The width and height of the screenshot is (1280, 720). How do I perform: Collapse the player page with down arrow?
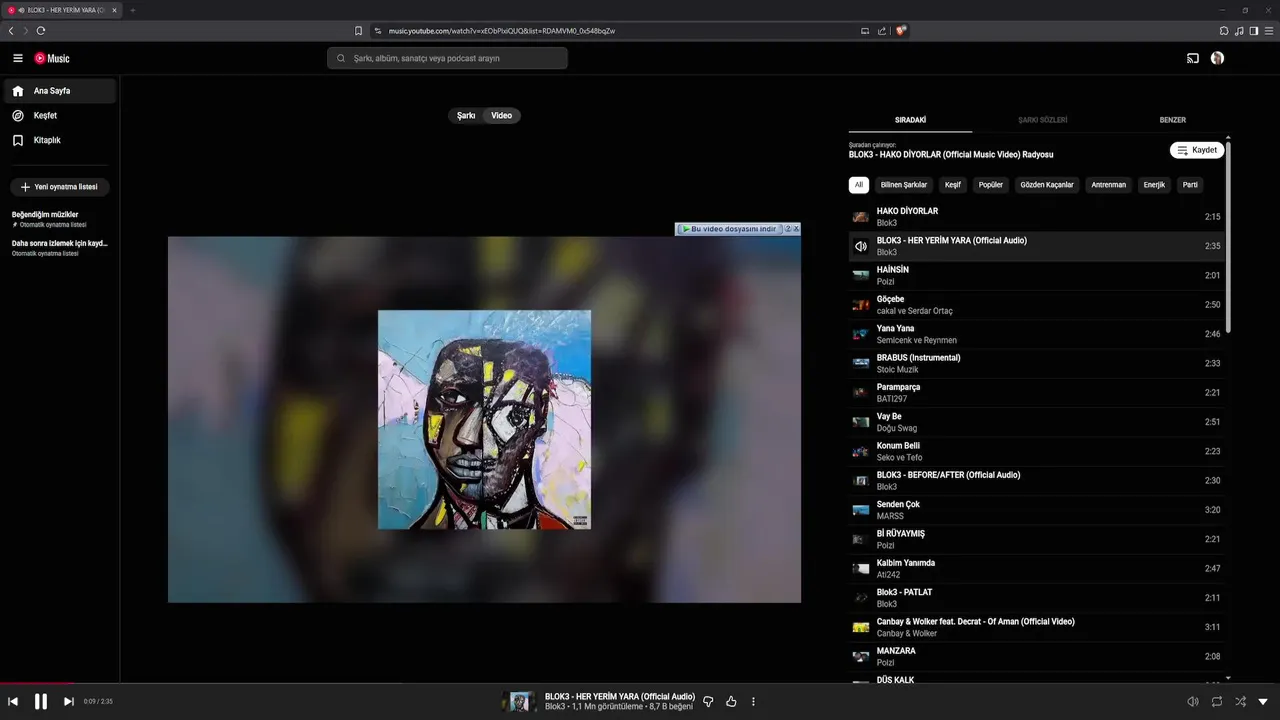pyautogui.click(x=1263, y=702)
